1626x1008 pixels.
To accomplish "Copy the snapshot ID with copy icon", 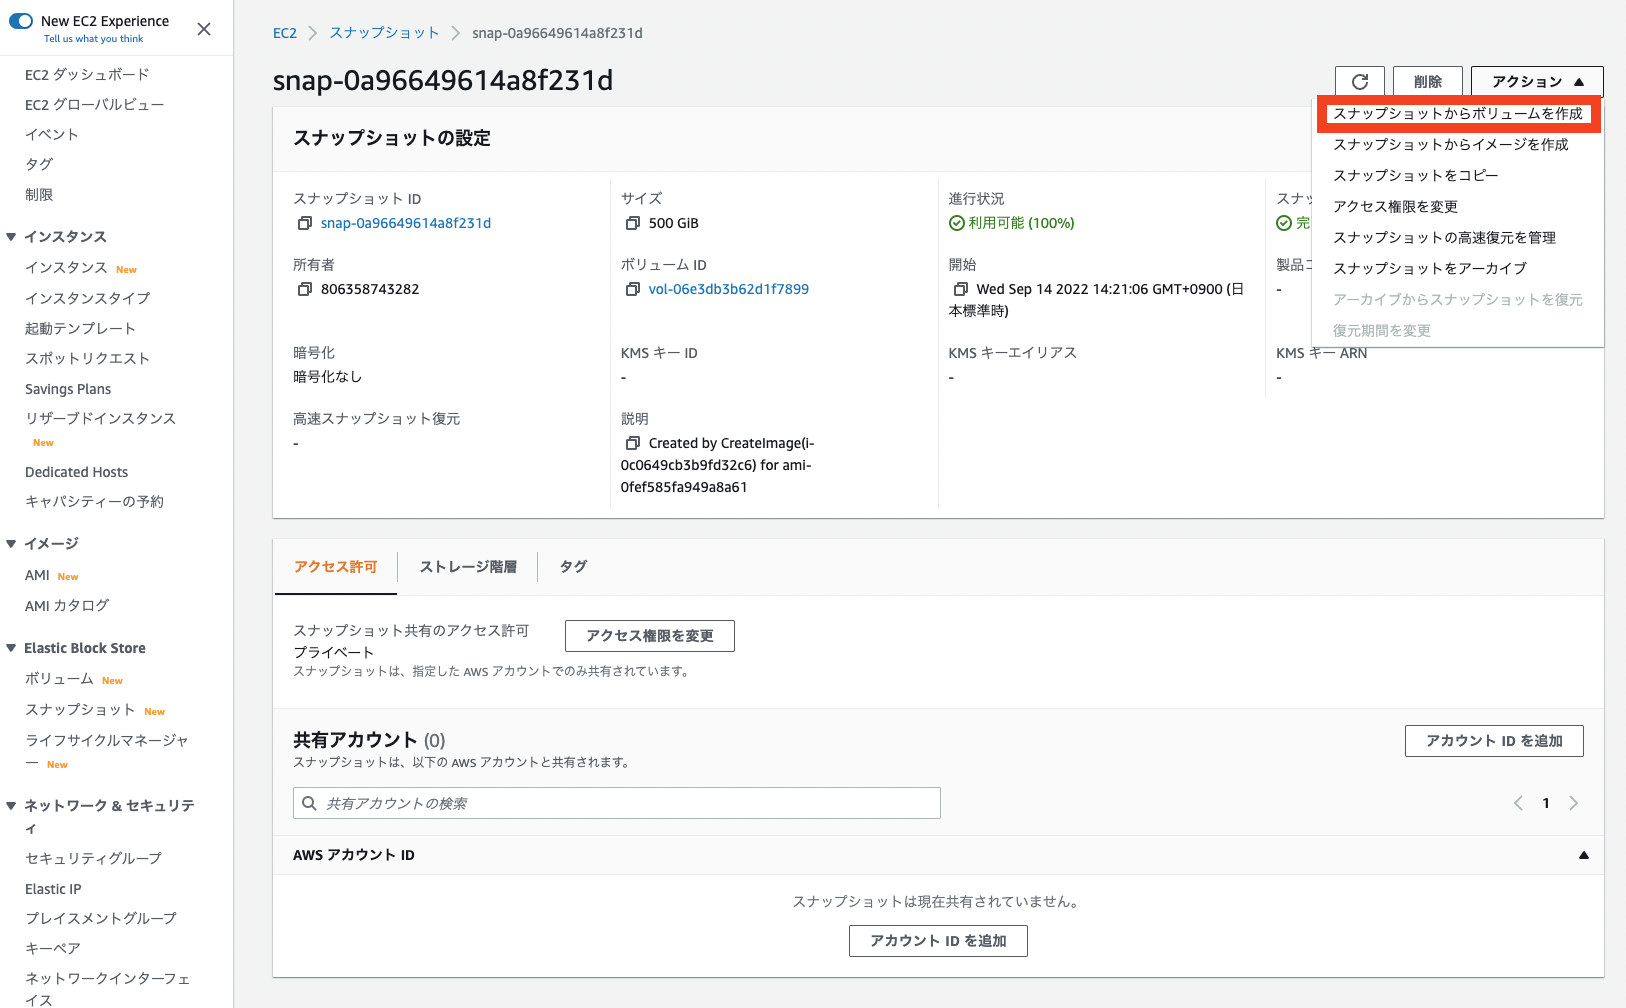I will click(x=305, y=223).
